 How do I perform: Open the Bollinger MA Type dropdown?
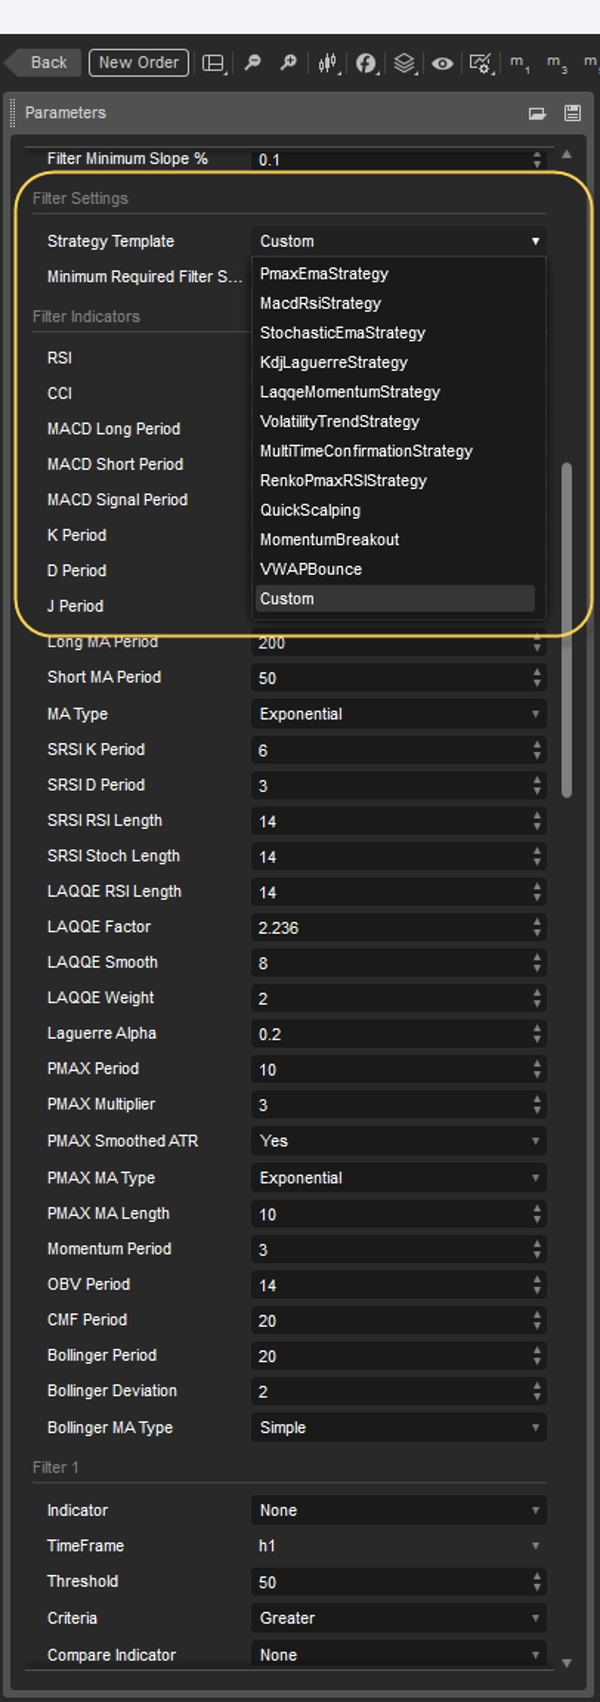397,1427
